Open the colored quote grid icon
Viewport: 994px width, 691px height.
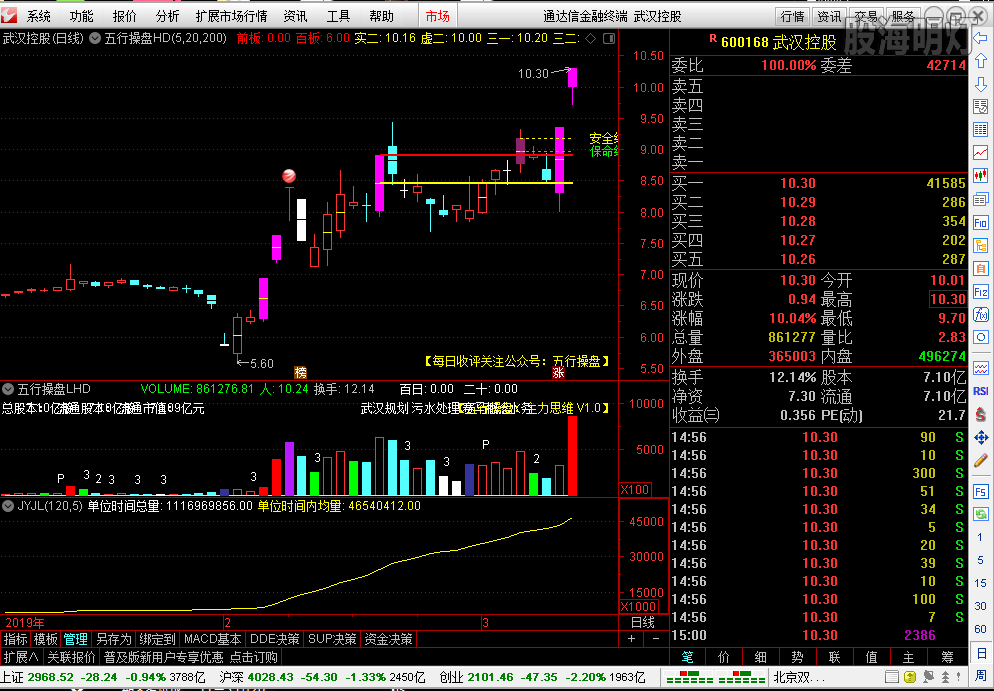coord(981,129)
